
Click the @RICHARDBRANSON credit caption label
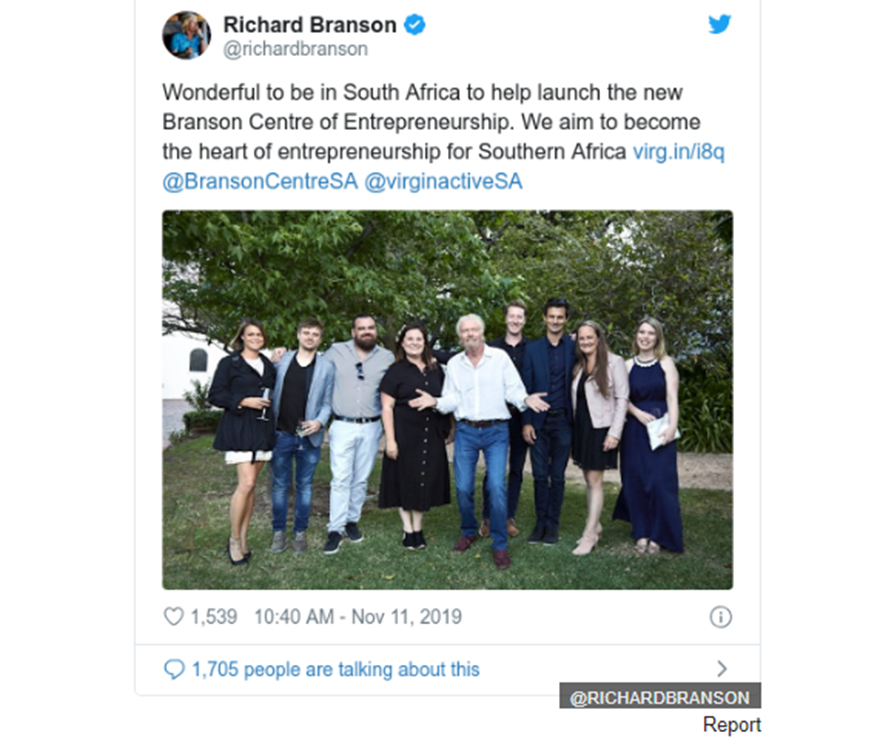click(659, 697)
